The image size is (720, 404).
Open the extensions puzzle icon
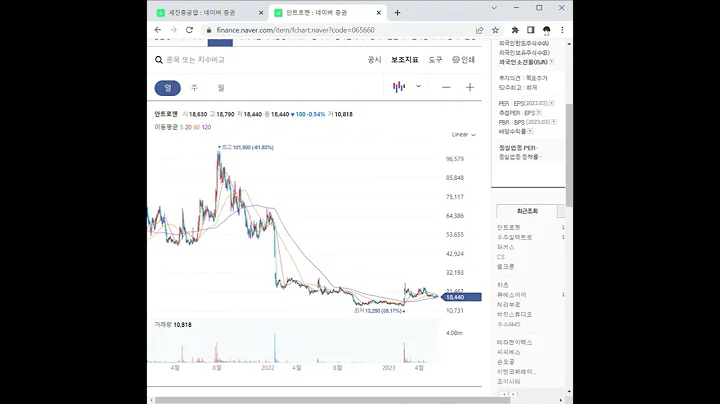point(515,30)
